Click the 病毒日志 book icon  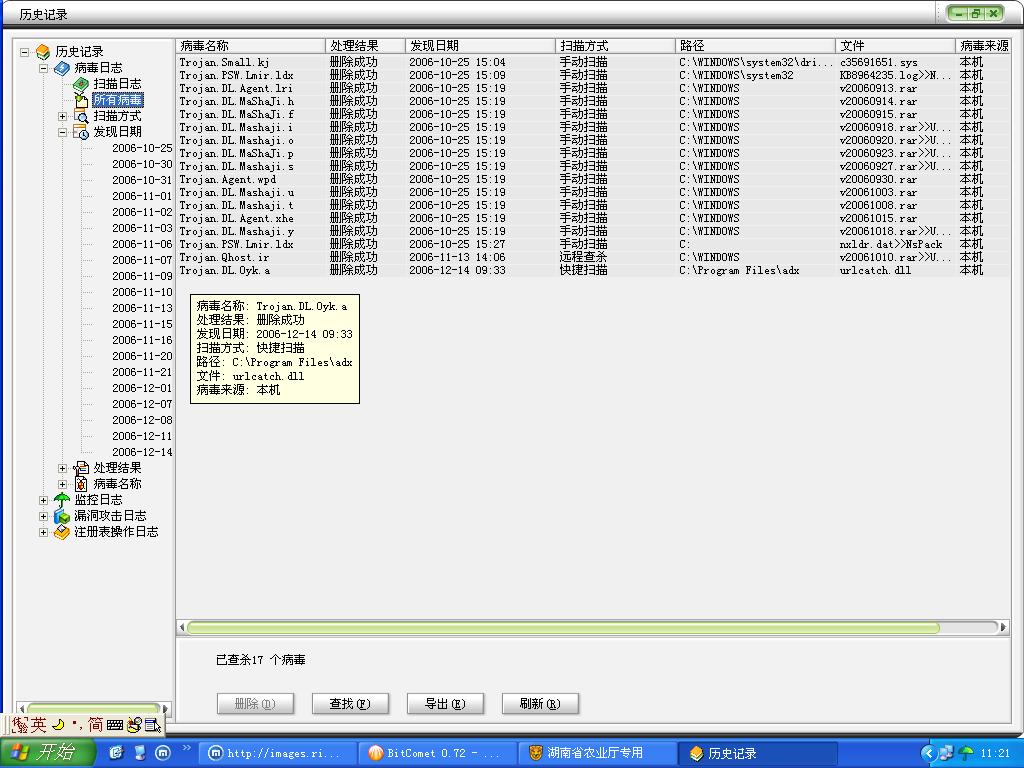[62, 68]
